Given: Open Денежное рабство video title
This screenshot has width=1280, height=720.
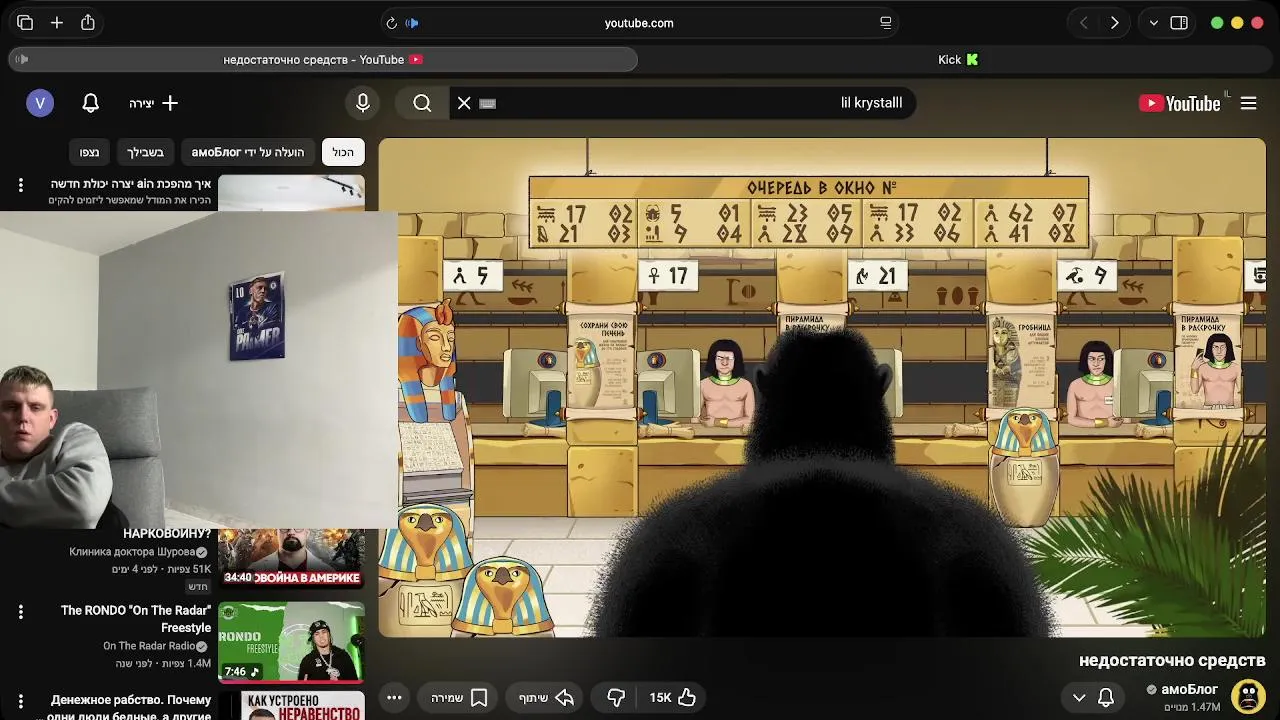Looking at the screenshot, I should pos(130,708).
